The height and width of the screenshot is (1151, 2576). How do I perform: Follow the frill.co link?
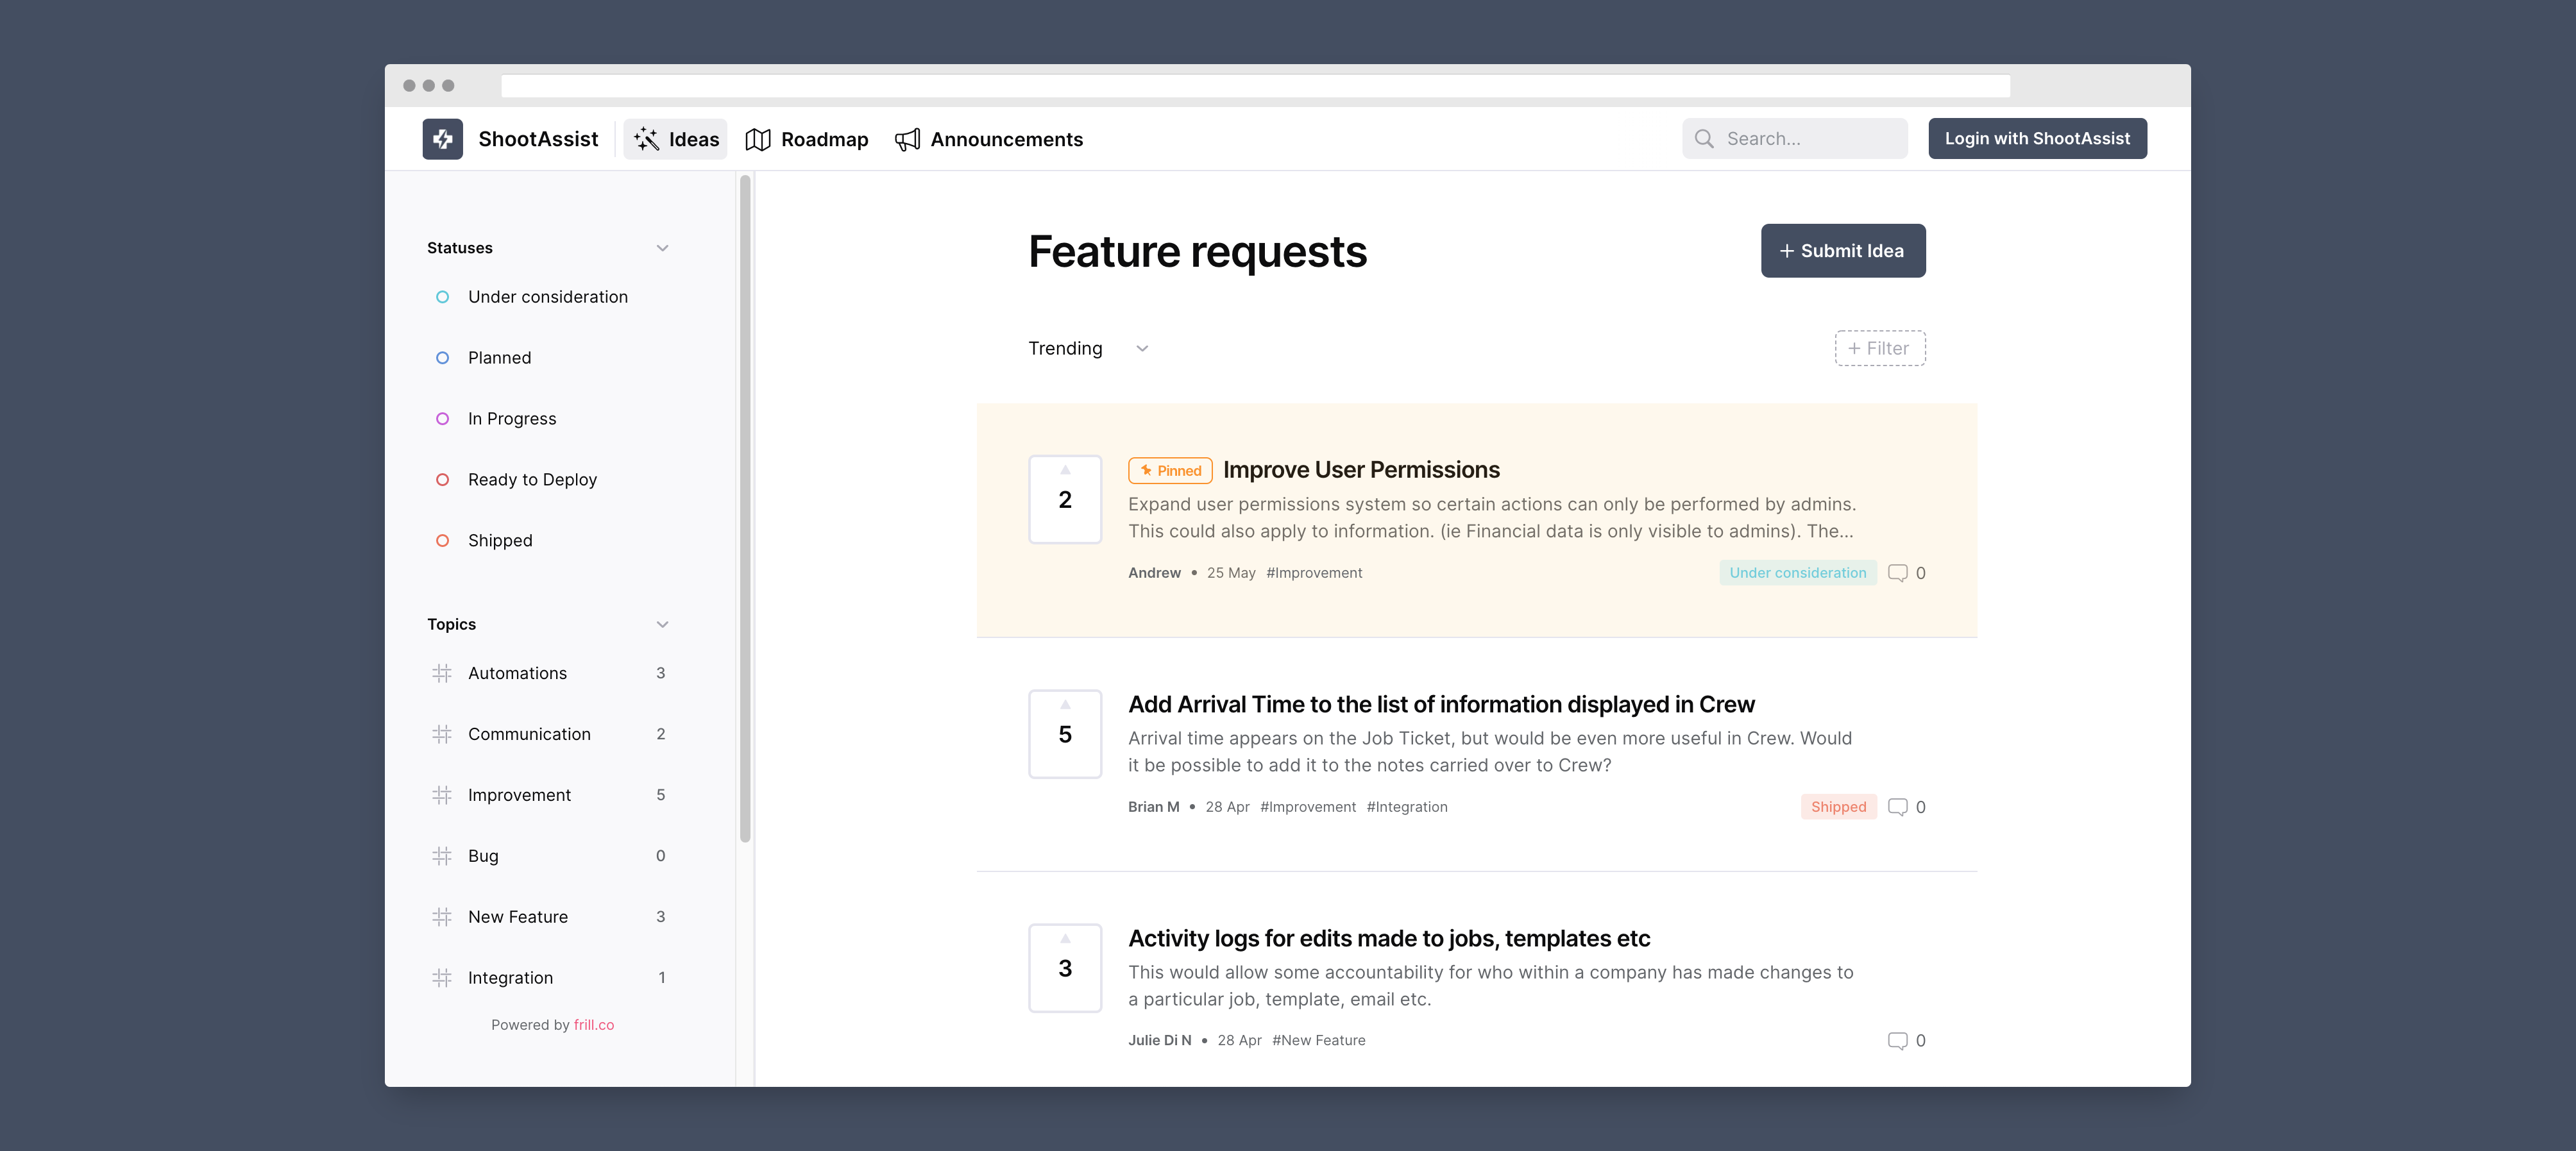[x=594, y=1025]
